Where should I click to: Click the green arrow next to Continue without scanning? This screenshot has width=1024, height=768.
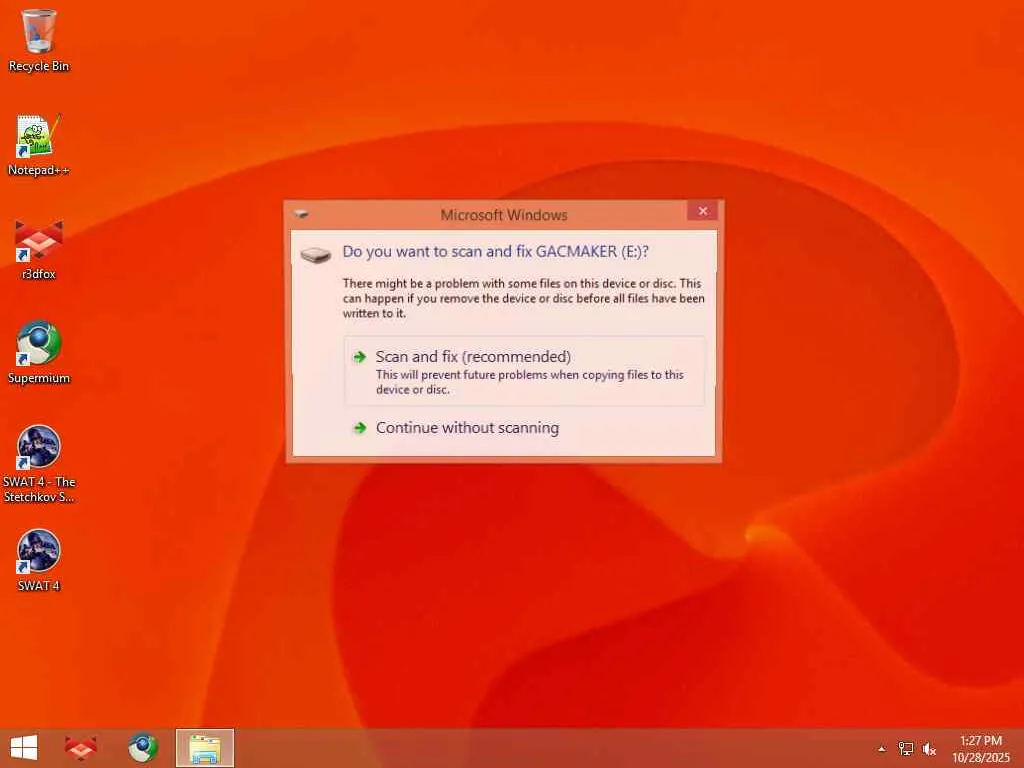(359, 428)
